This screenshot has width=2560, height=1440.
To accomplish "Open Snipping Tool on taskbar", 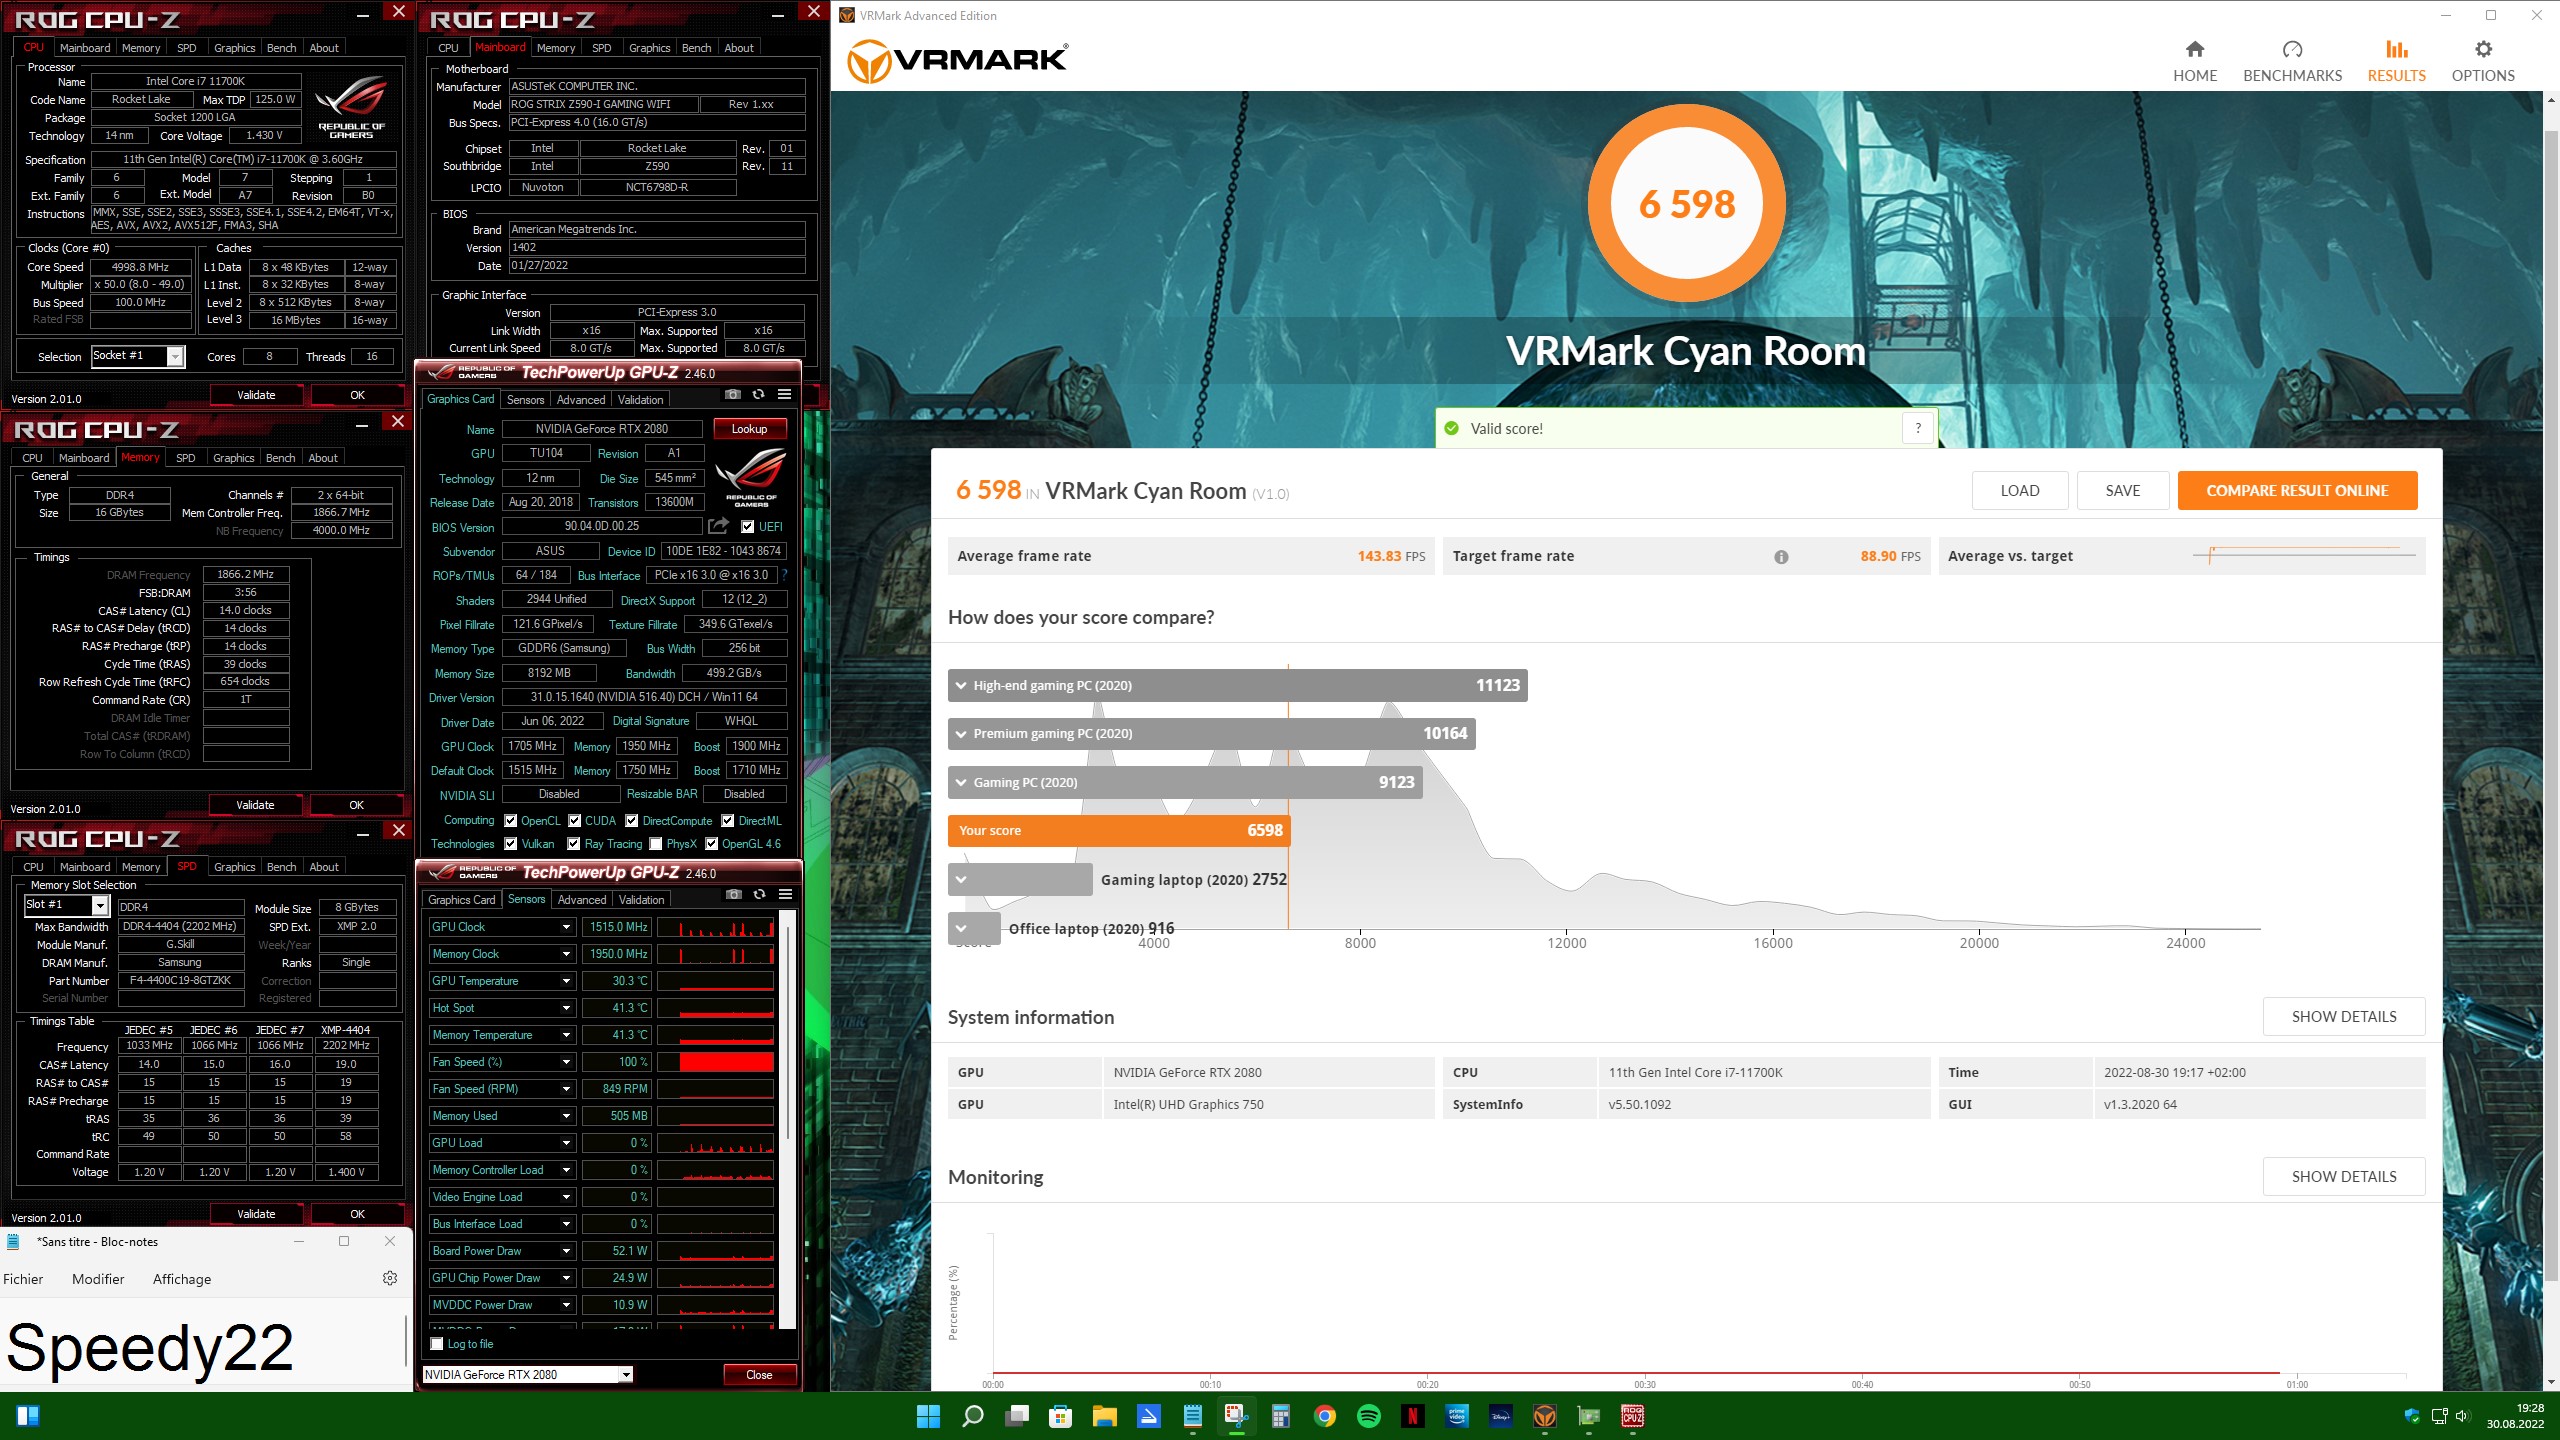I will [x=1236, y=1416].
